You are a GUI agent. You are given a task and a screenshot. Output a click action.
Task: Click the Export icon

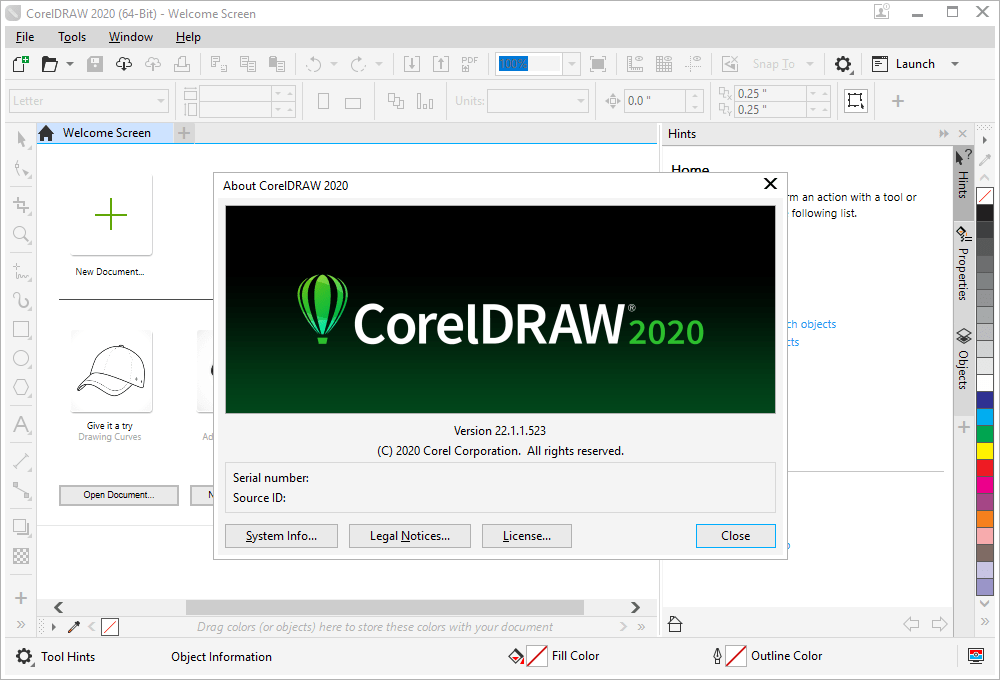pos(441,64)
